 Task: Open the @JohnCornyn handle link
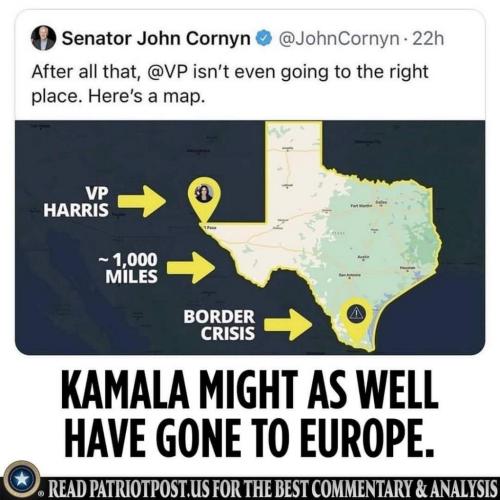point(338,39)
